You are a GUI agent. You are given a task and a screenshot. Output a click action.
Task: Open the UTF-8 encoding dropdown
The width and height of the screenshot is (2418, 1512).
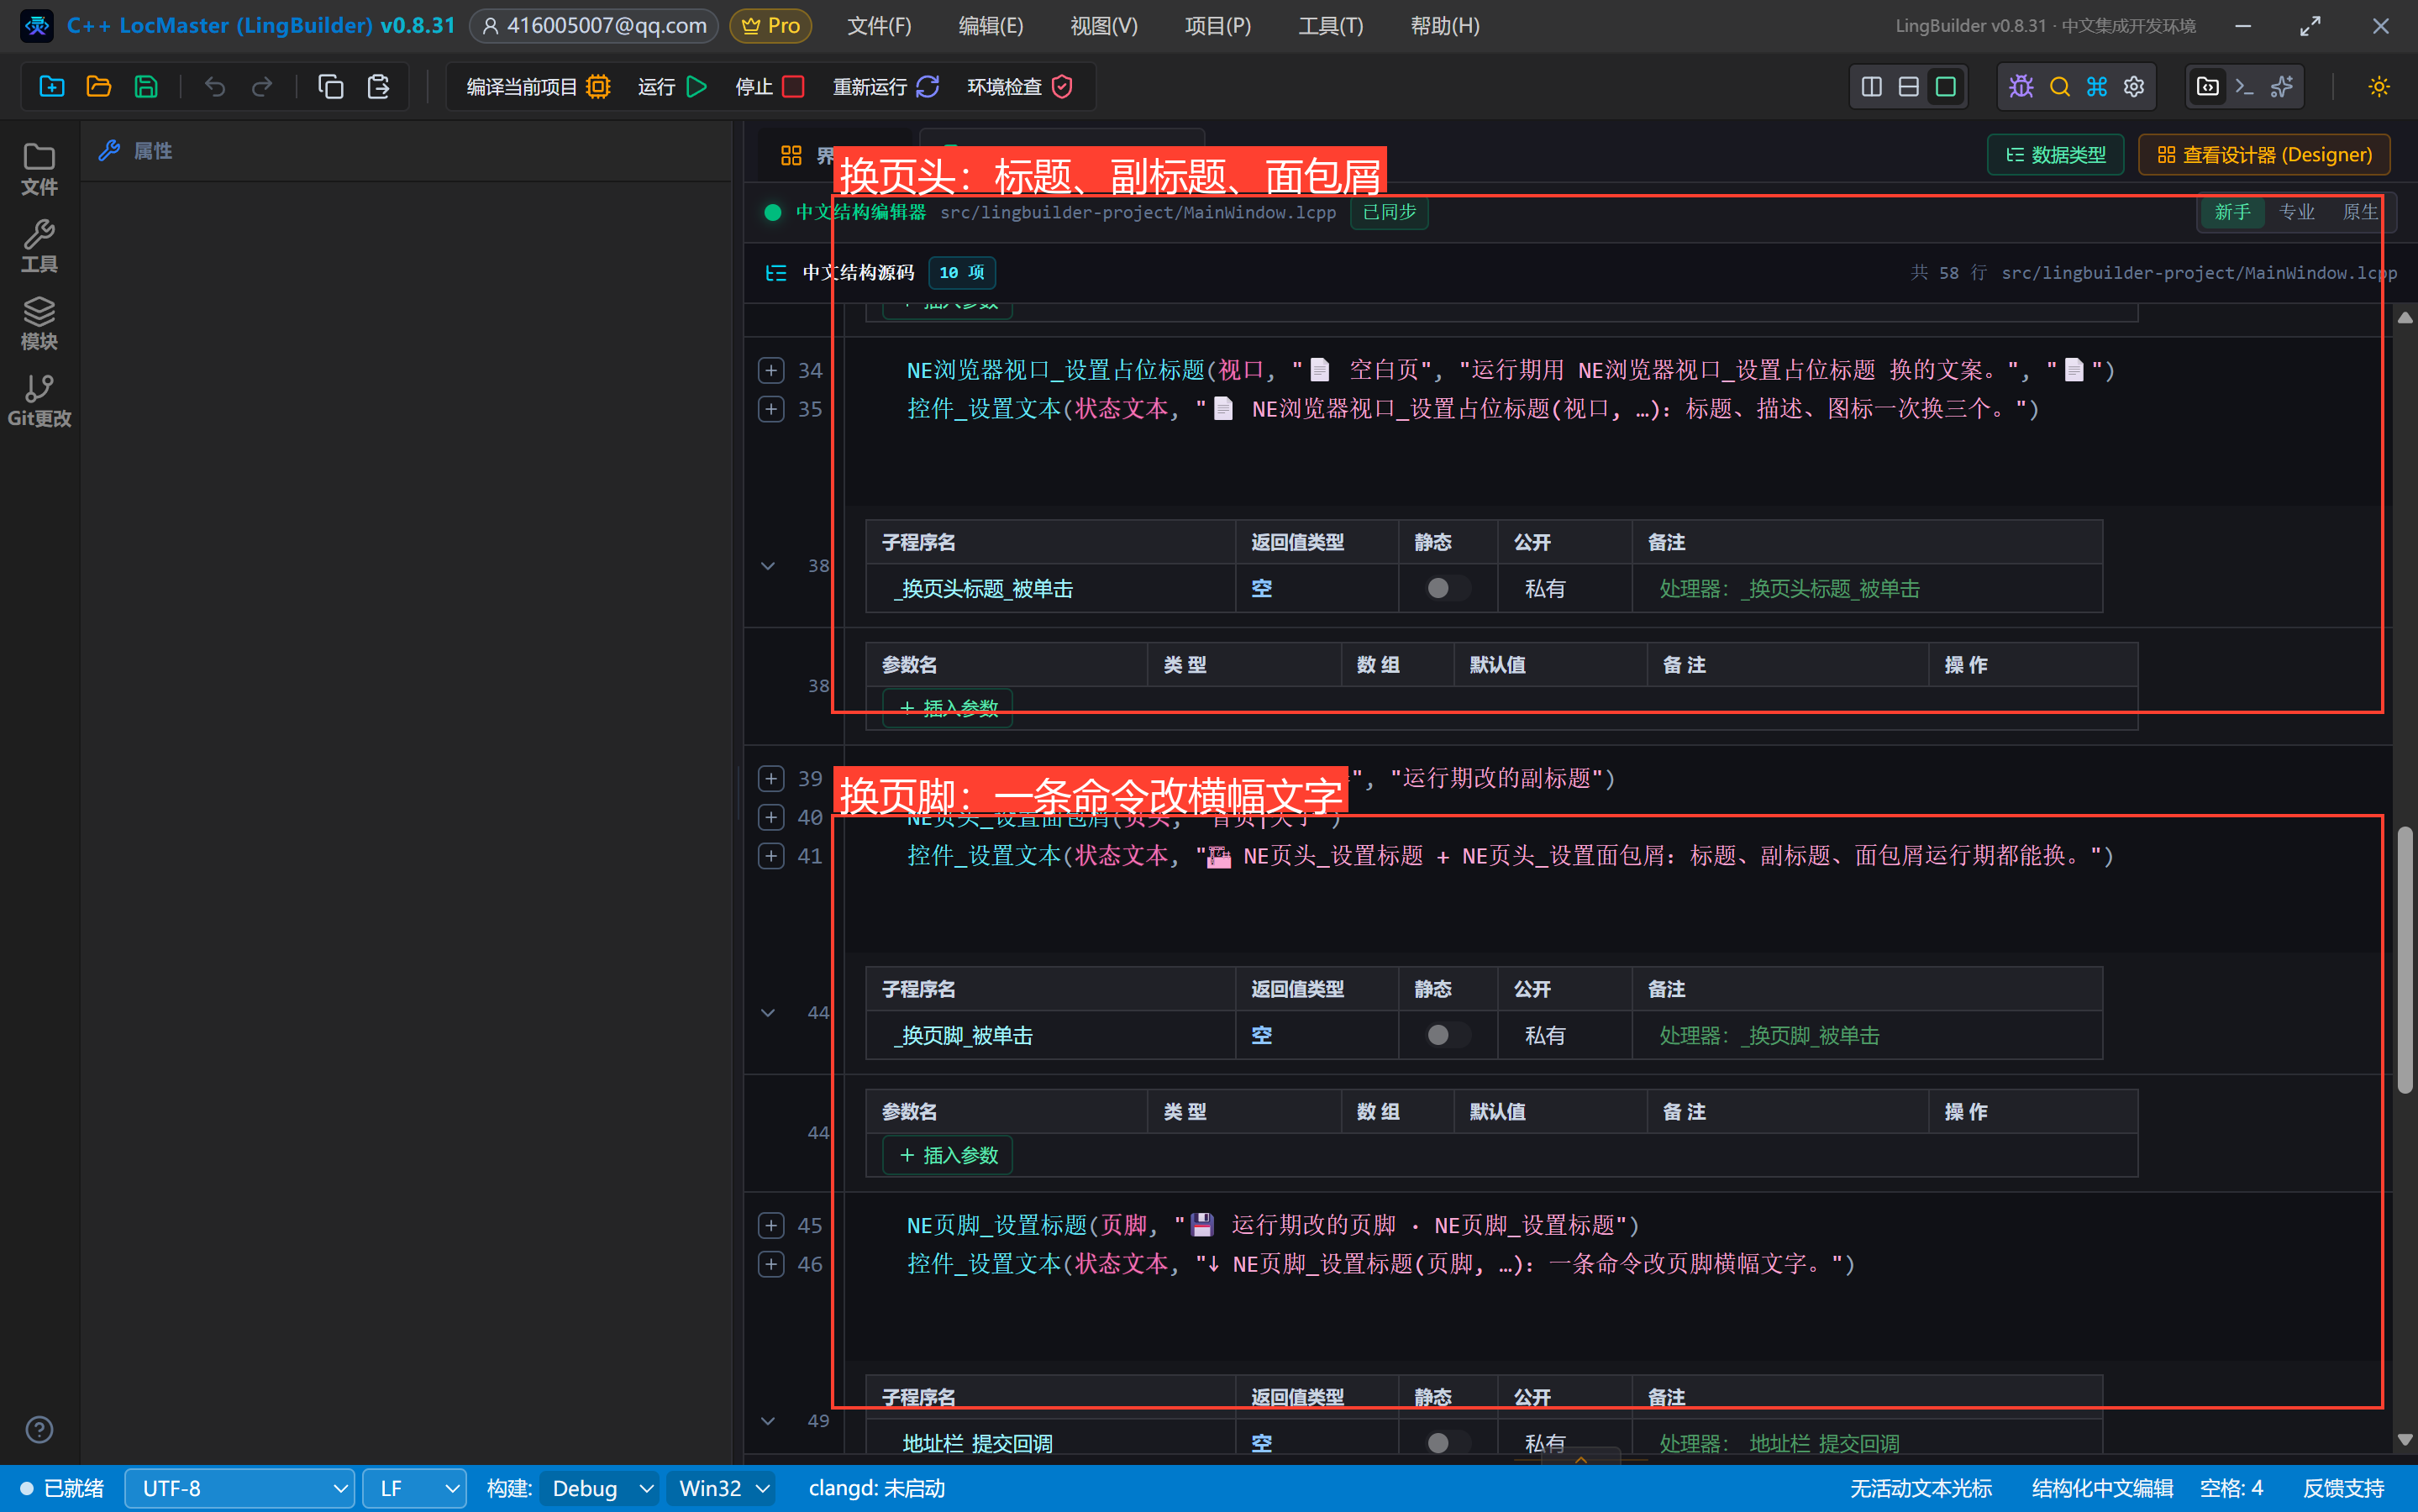point(239,1488)
